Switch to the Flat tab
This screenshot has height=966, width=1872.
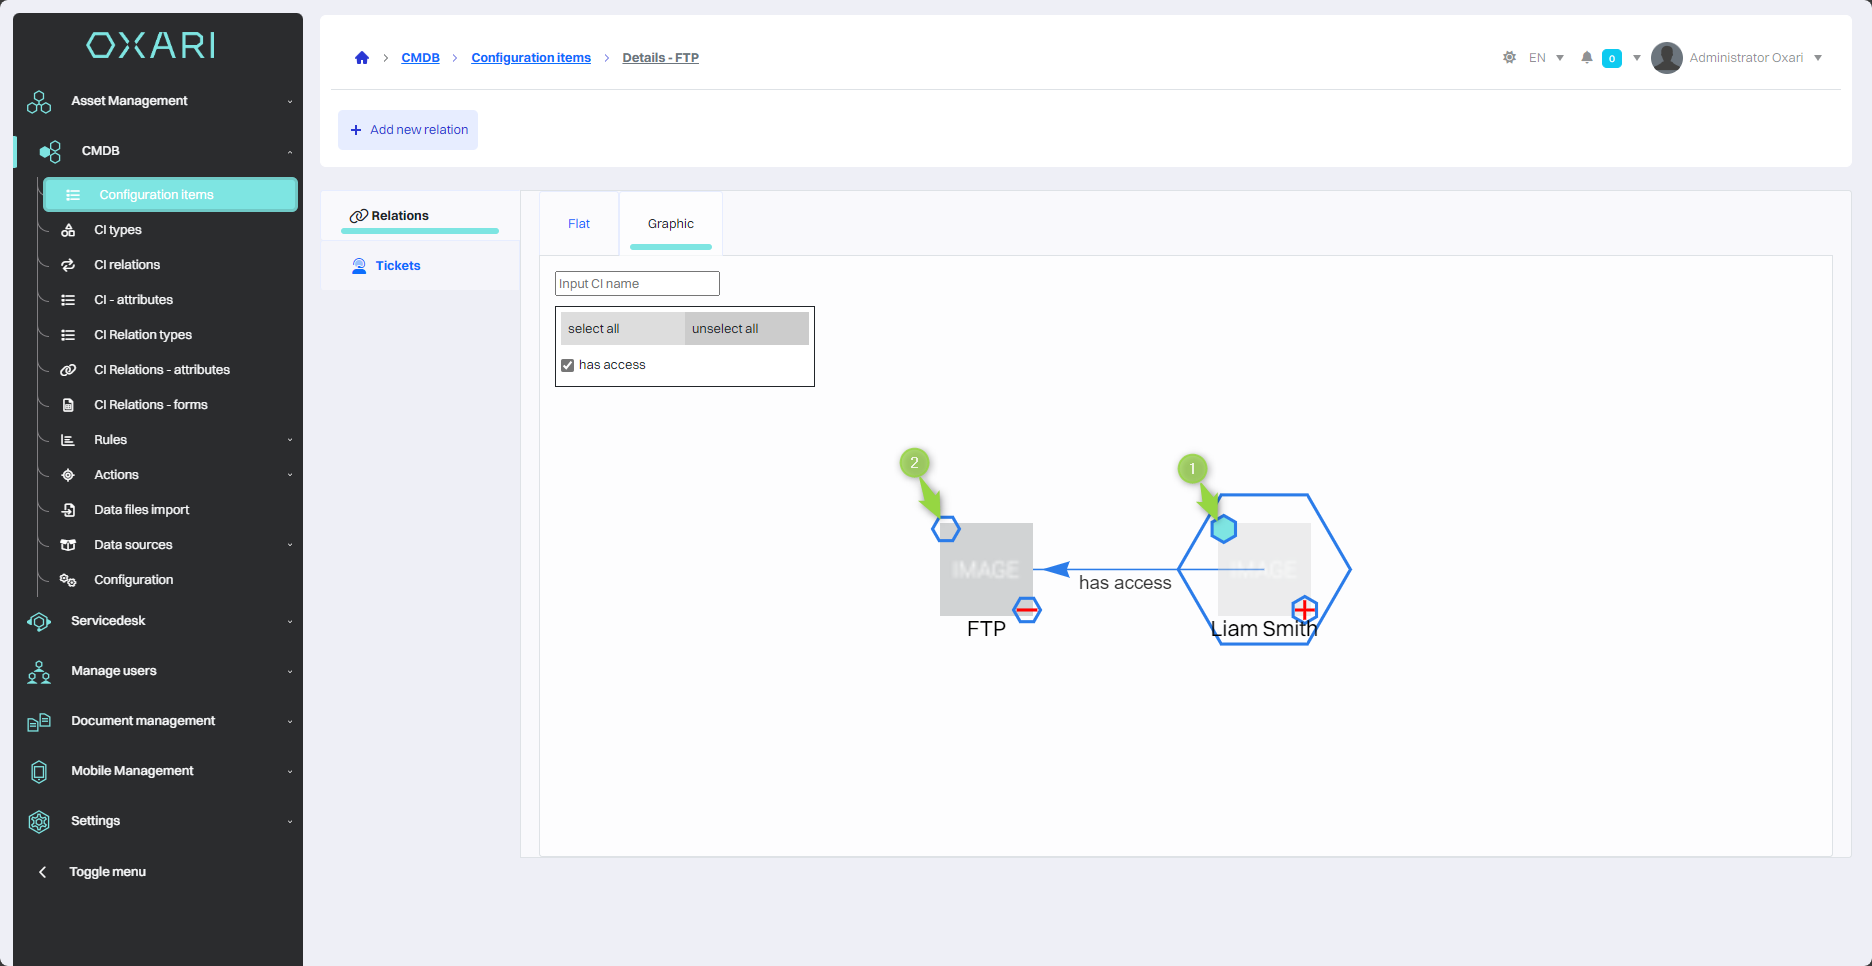click(579, 224)
